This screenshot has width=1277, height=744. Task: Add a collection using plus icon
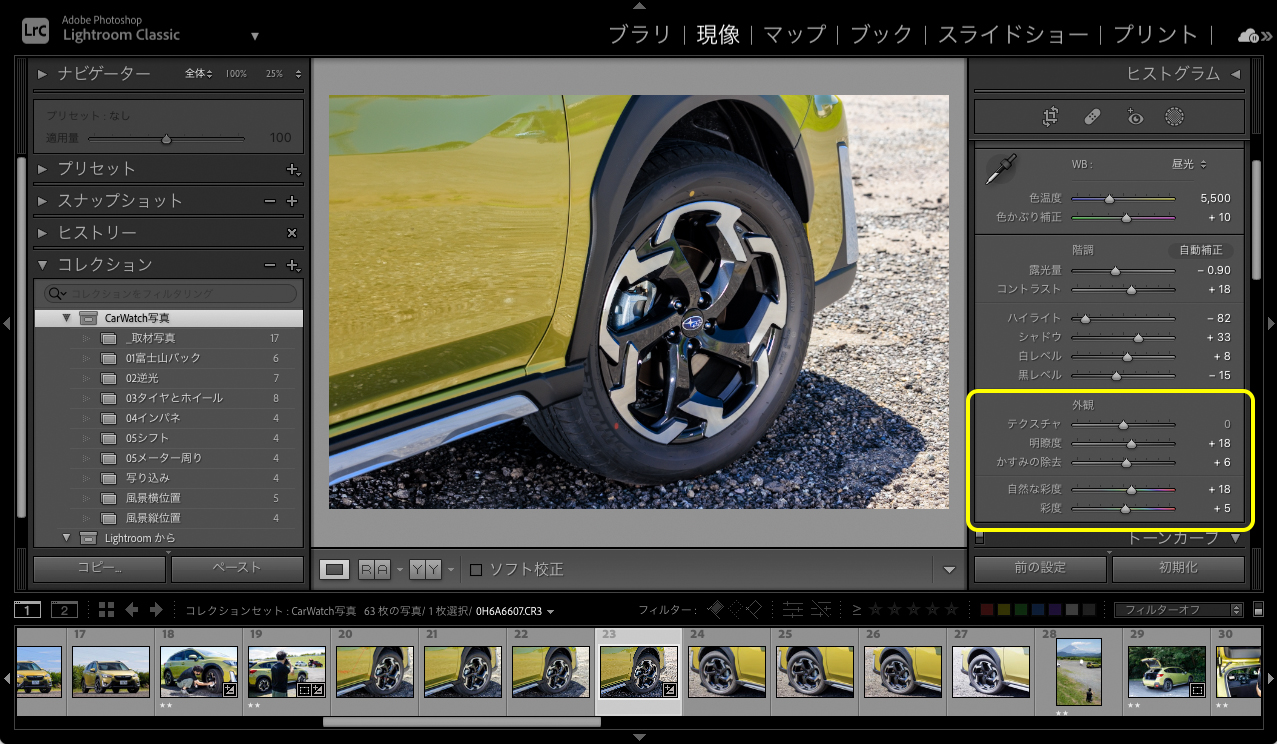pyautogui.click(x=293, y=266)
